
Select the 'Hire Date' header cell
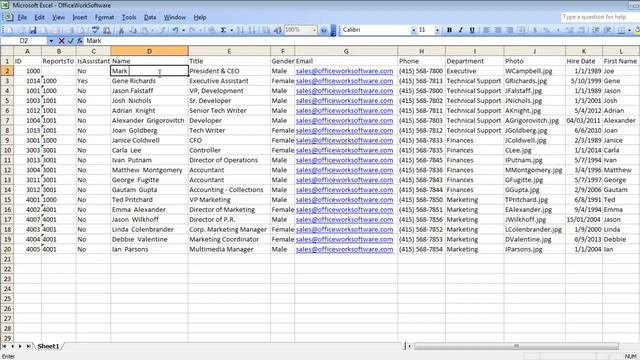[584, 61]
